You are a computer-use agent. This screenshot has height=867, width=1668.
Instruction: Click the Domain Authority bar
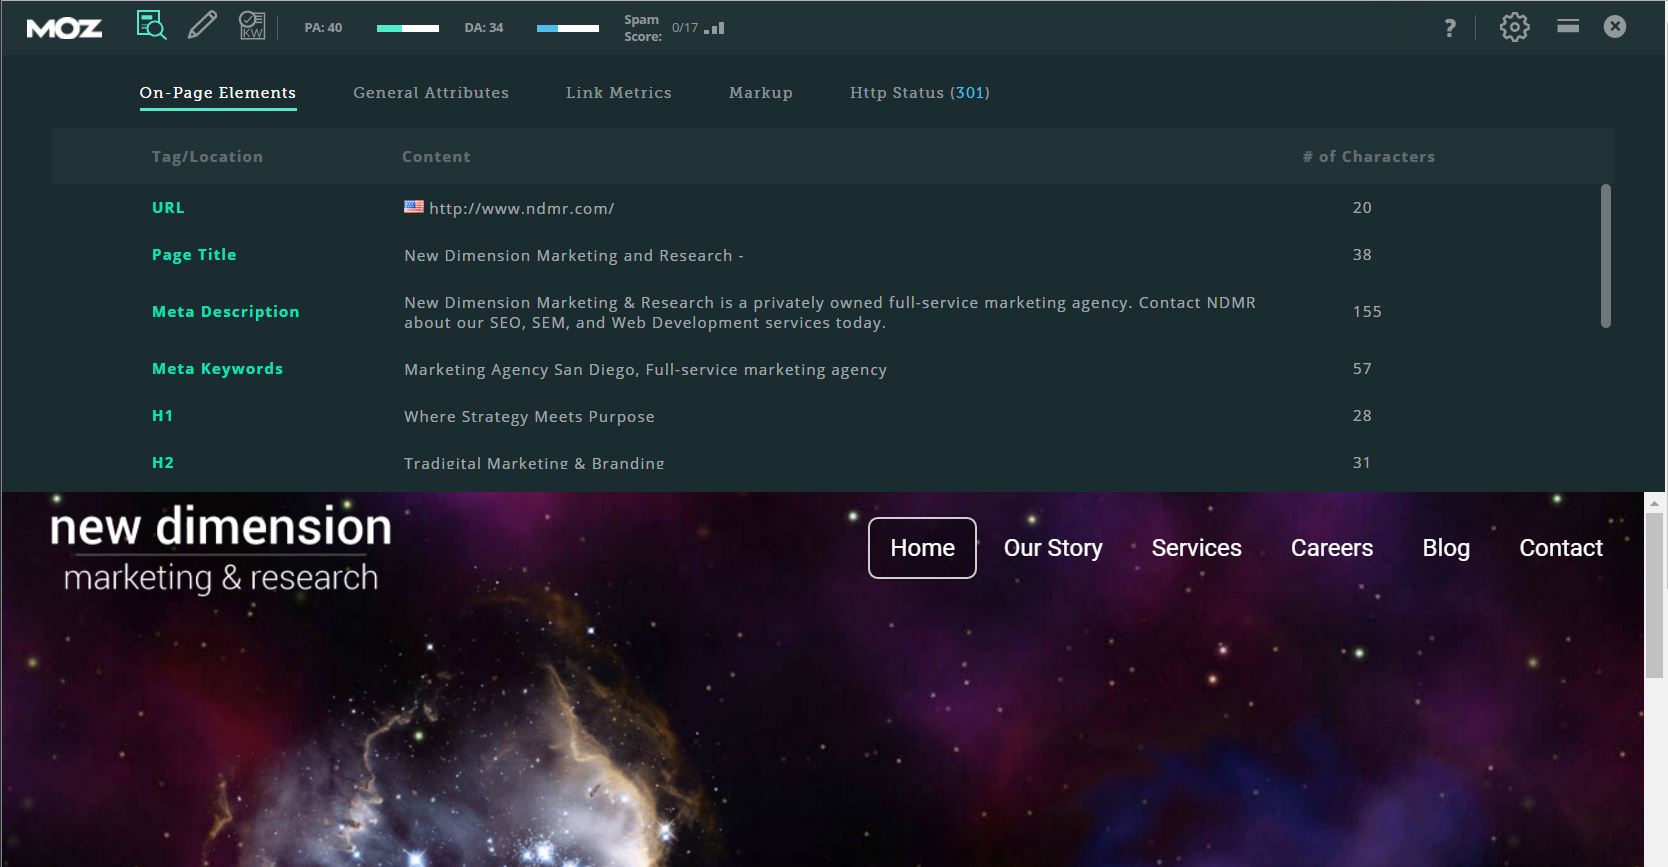click(568, 28)
